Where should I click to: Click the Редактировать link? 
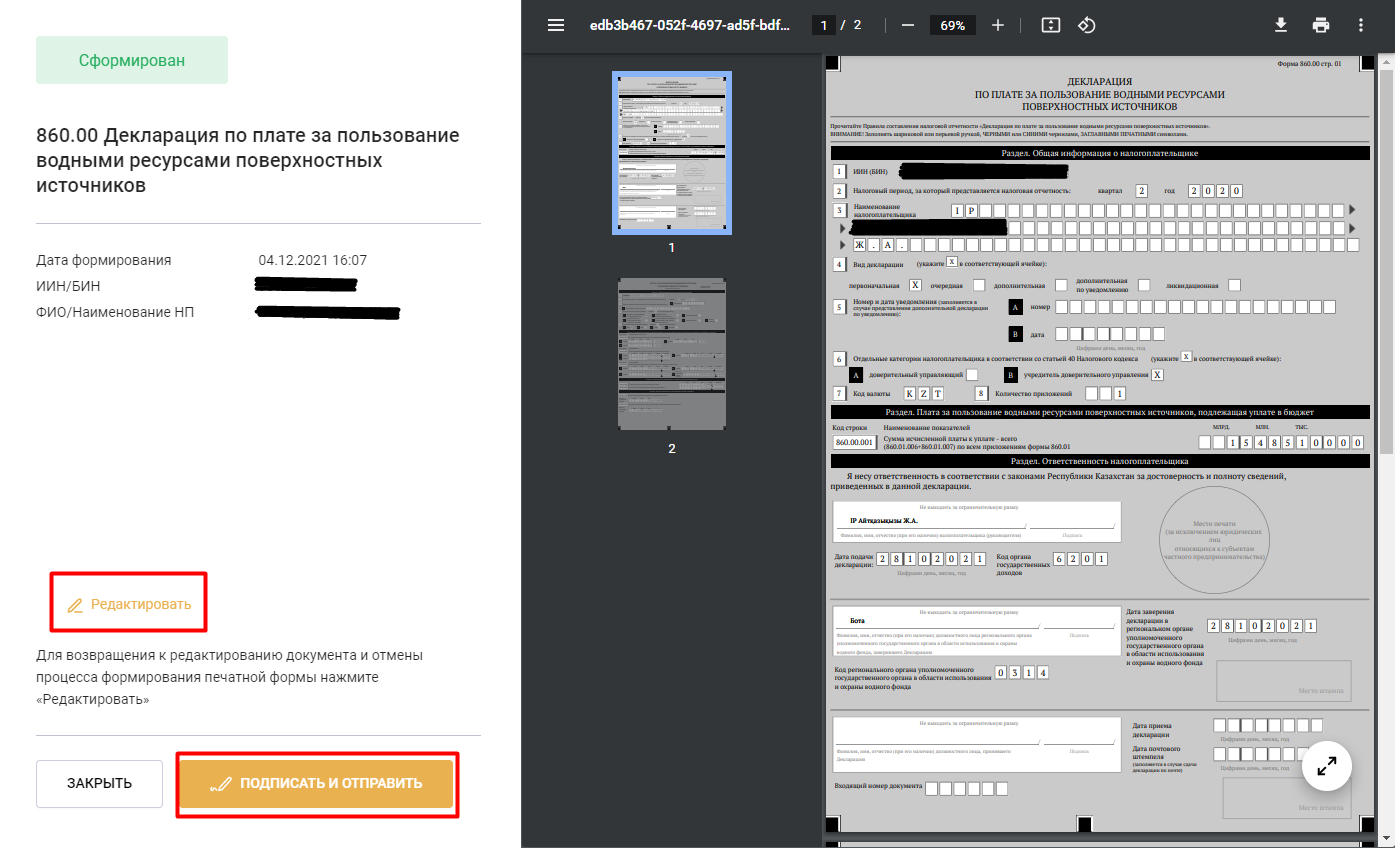[x=129, y=604]
